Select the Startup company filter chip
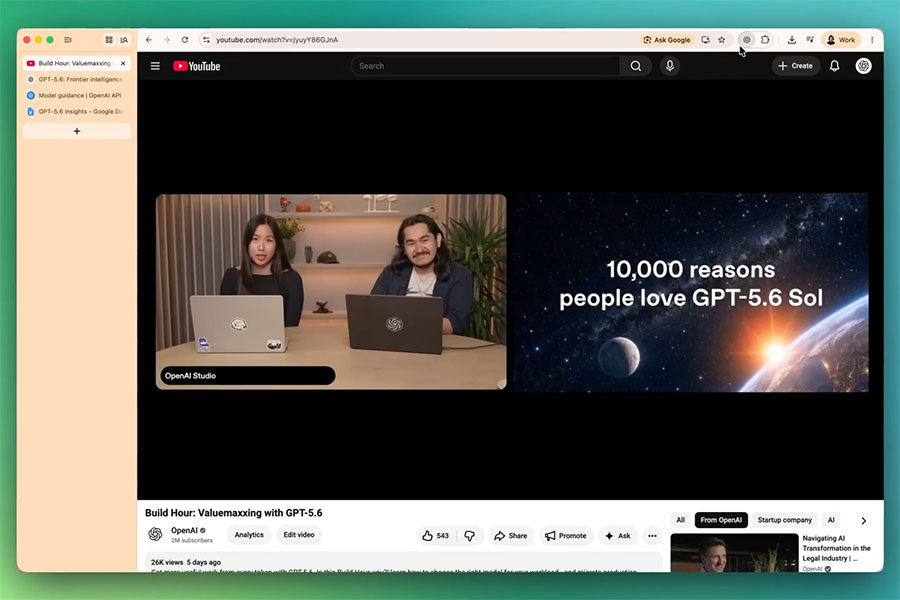Screen dimensions: 900x600 785,520
